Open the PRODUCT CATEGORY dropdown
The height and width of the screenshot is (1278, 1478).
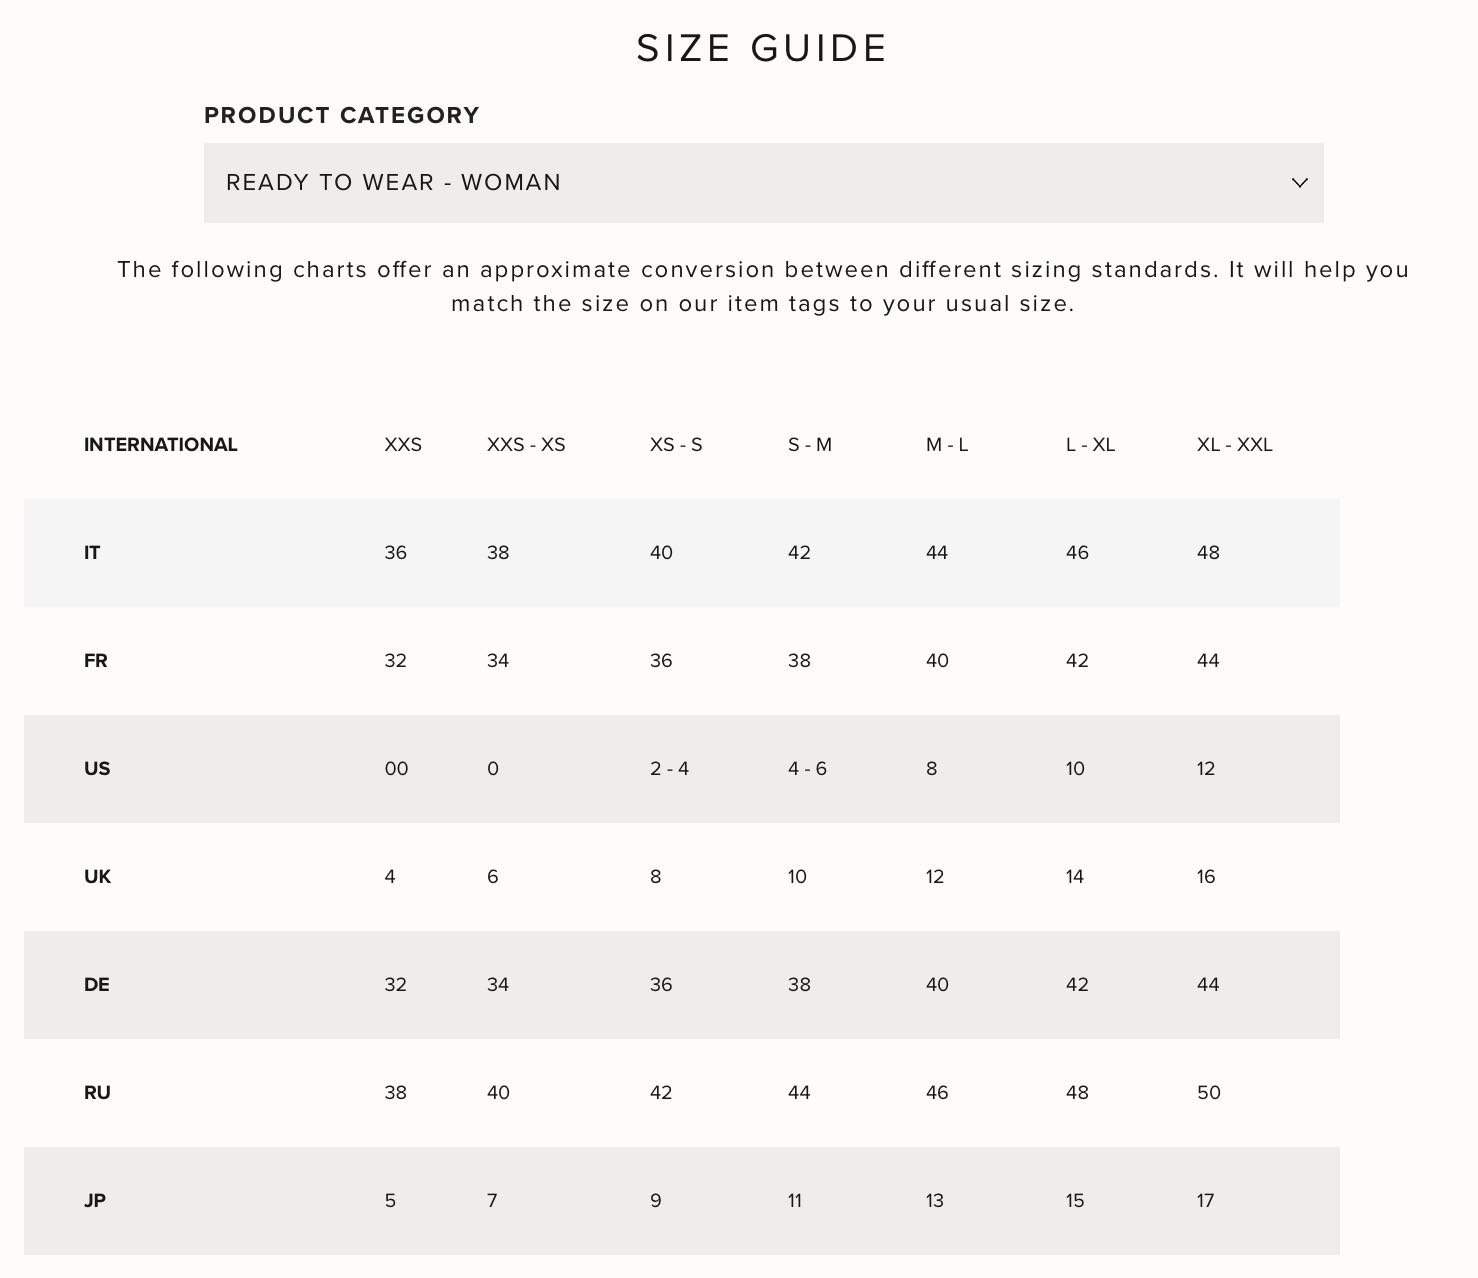[763, 183]
